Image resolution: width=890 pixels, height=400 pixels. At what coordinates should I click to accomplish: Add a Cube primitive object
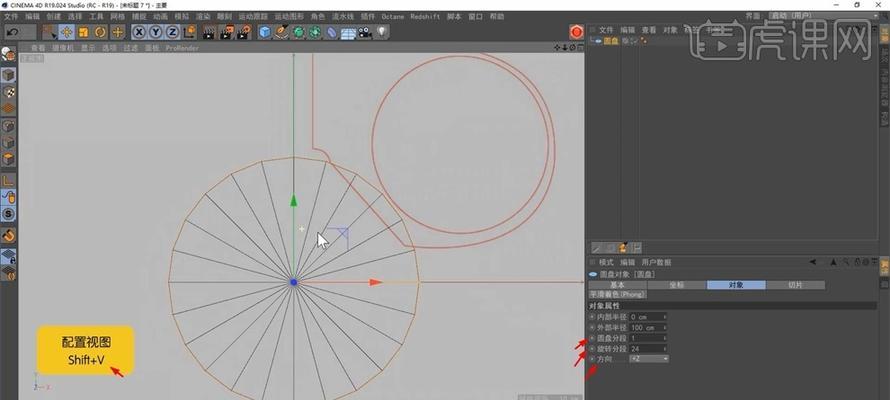point(265,32)
